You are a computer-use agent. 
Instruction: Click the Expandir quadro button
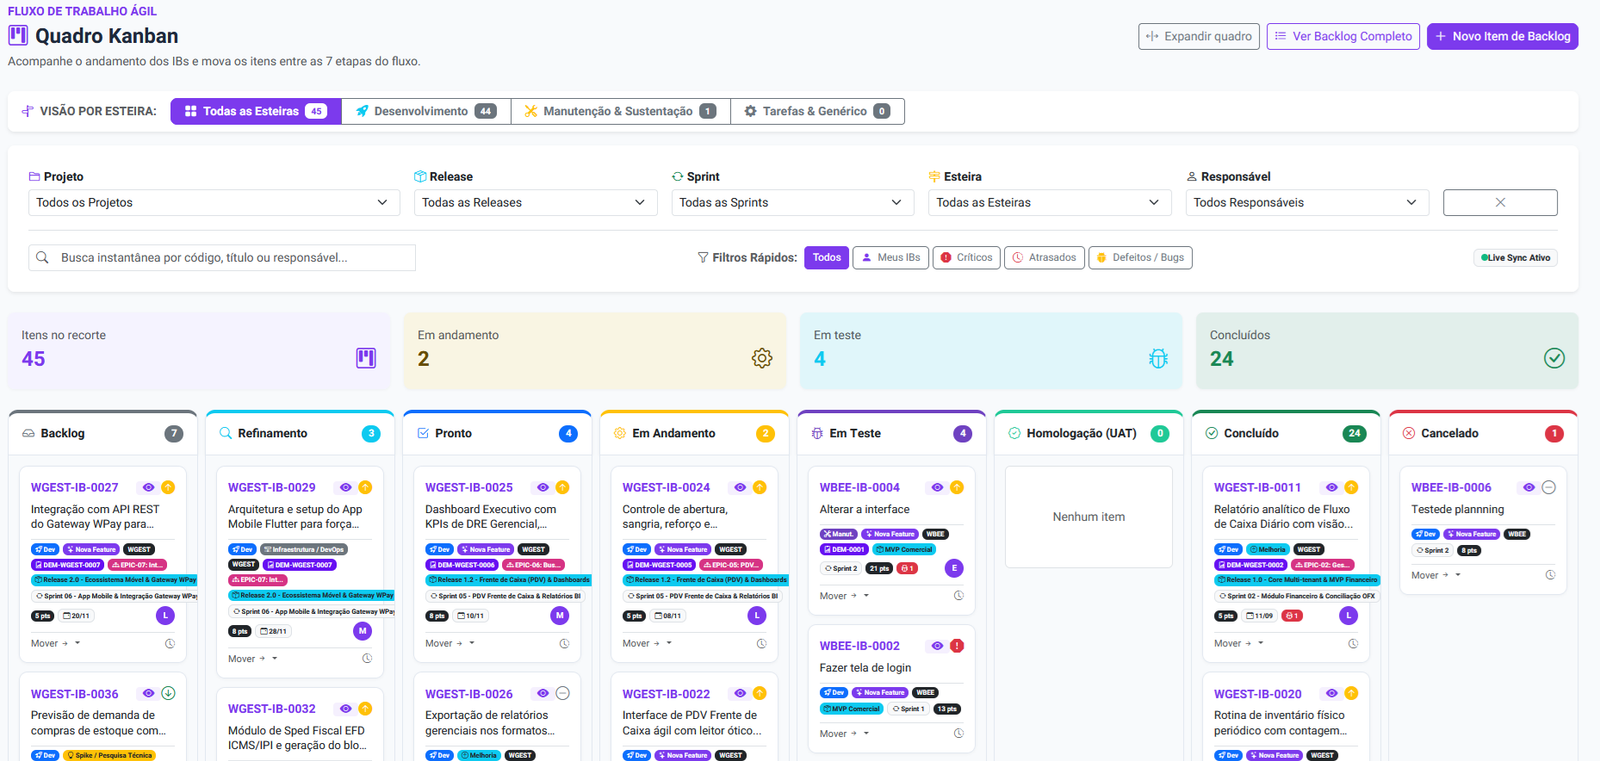[1199, 36]
